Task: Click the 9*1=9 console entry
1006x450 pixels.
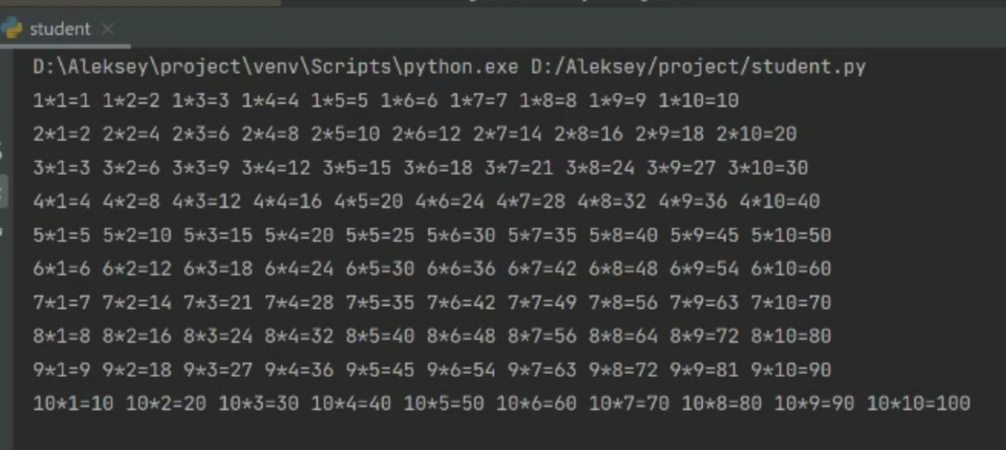Action: coord(61,370)
